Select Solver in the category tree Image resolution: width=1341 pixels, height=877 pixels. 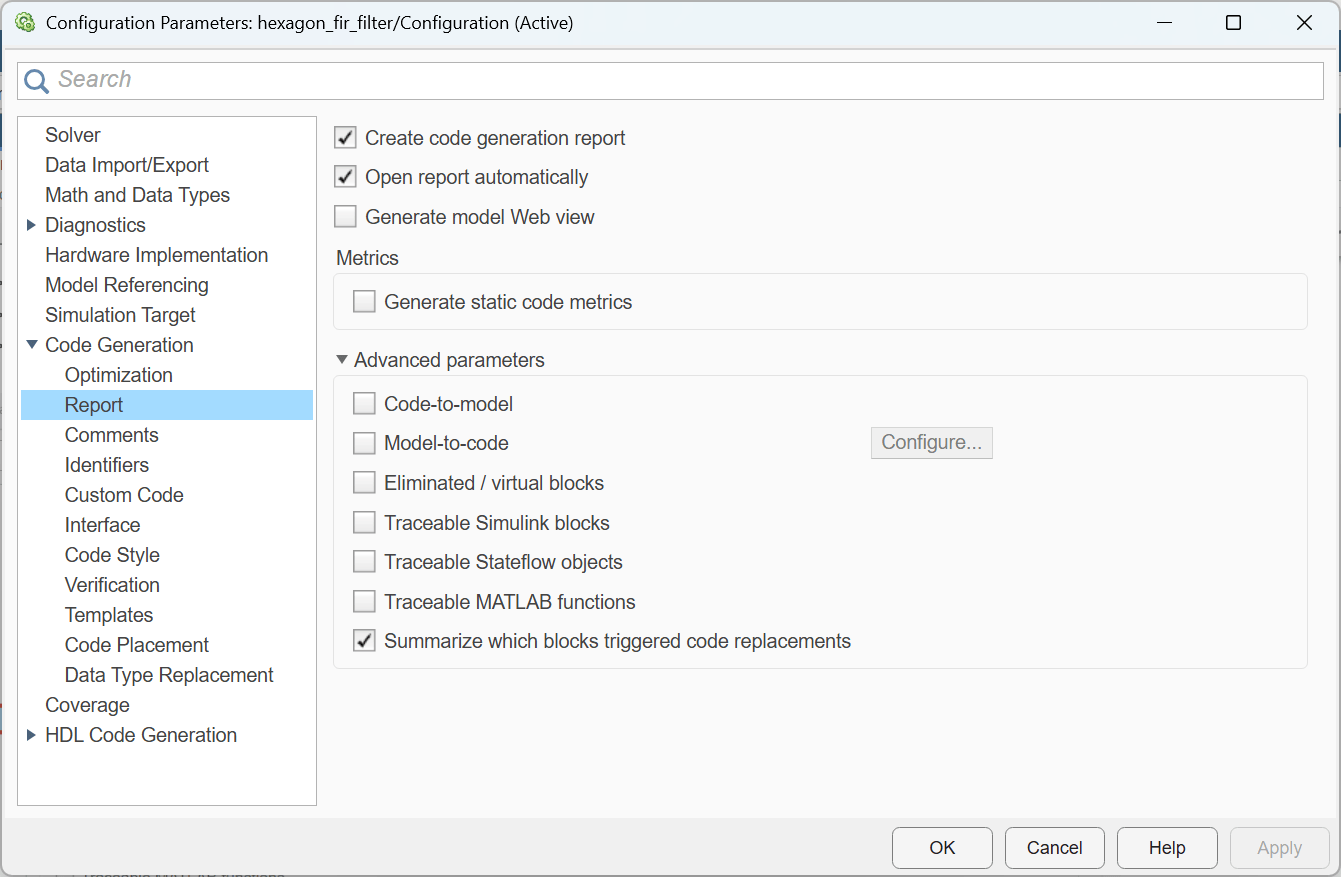(x=73, y=135)
